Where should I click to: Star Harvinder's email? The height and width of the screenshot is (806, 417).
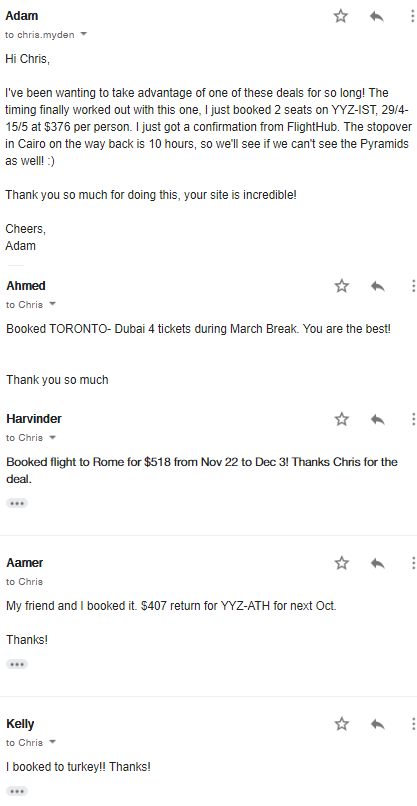point(341,419)
